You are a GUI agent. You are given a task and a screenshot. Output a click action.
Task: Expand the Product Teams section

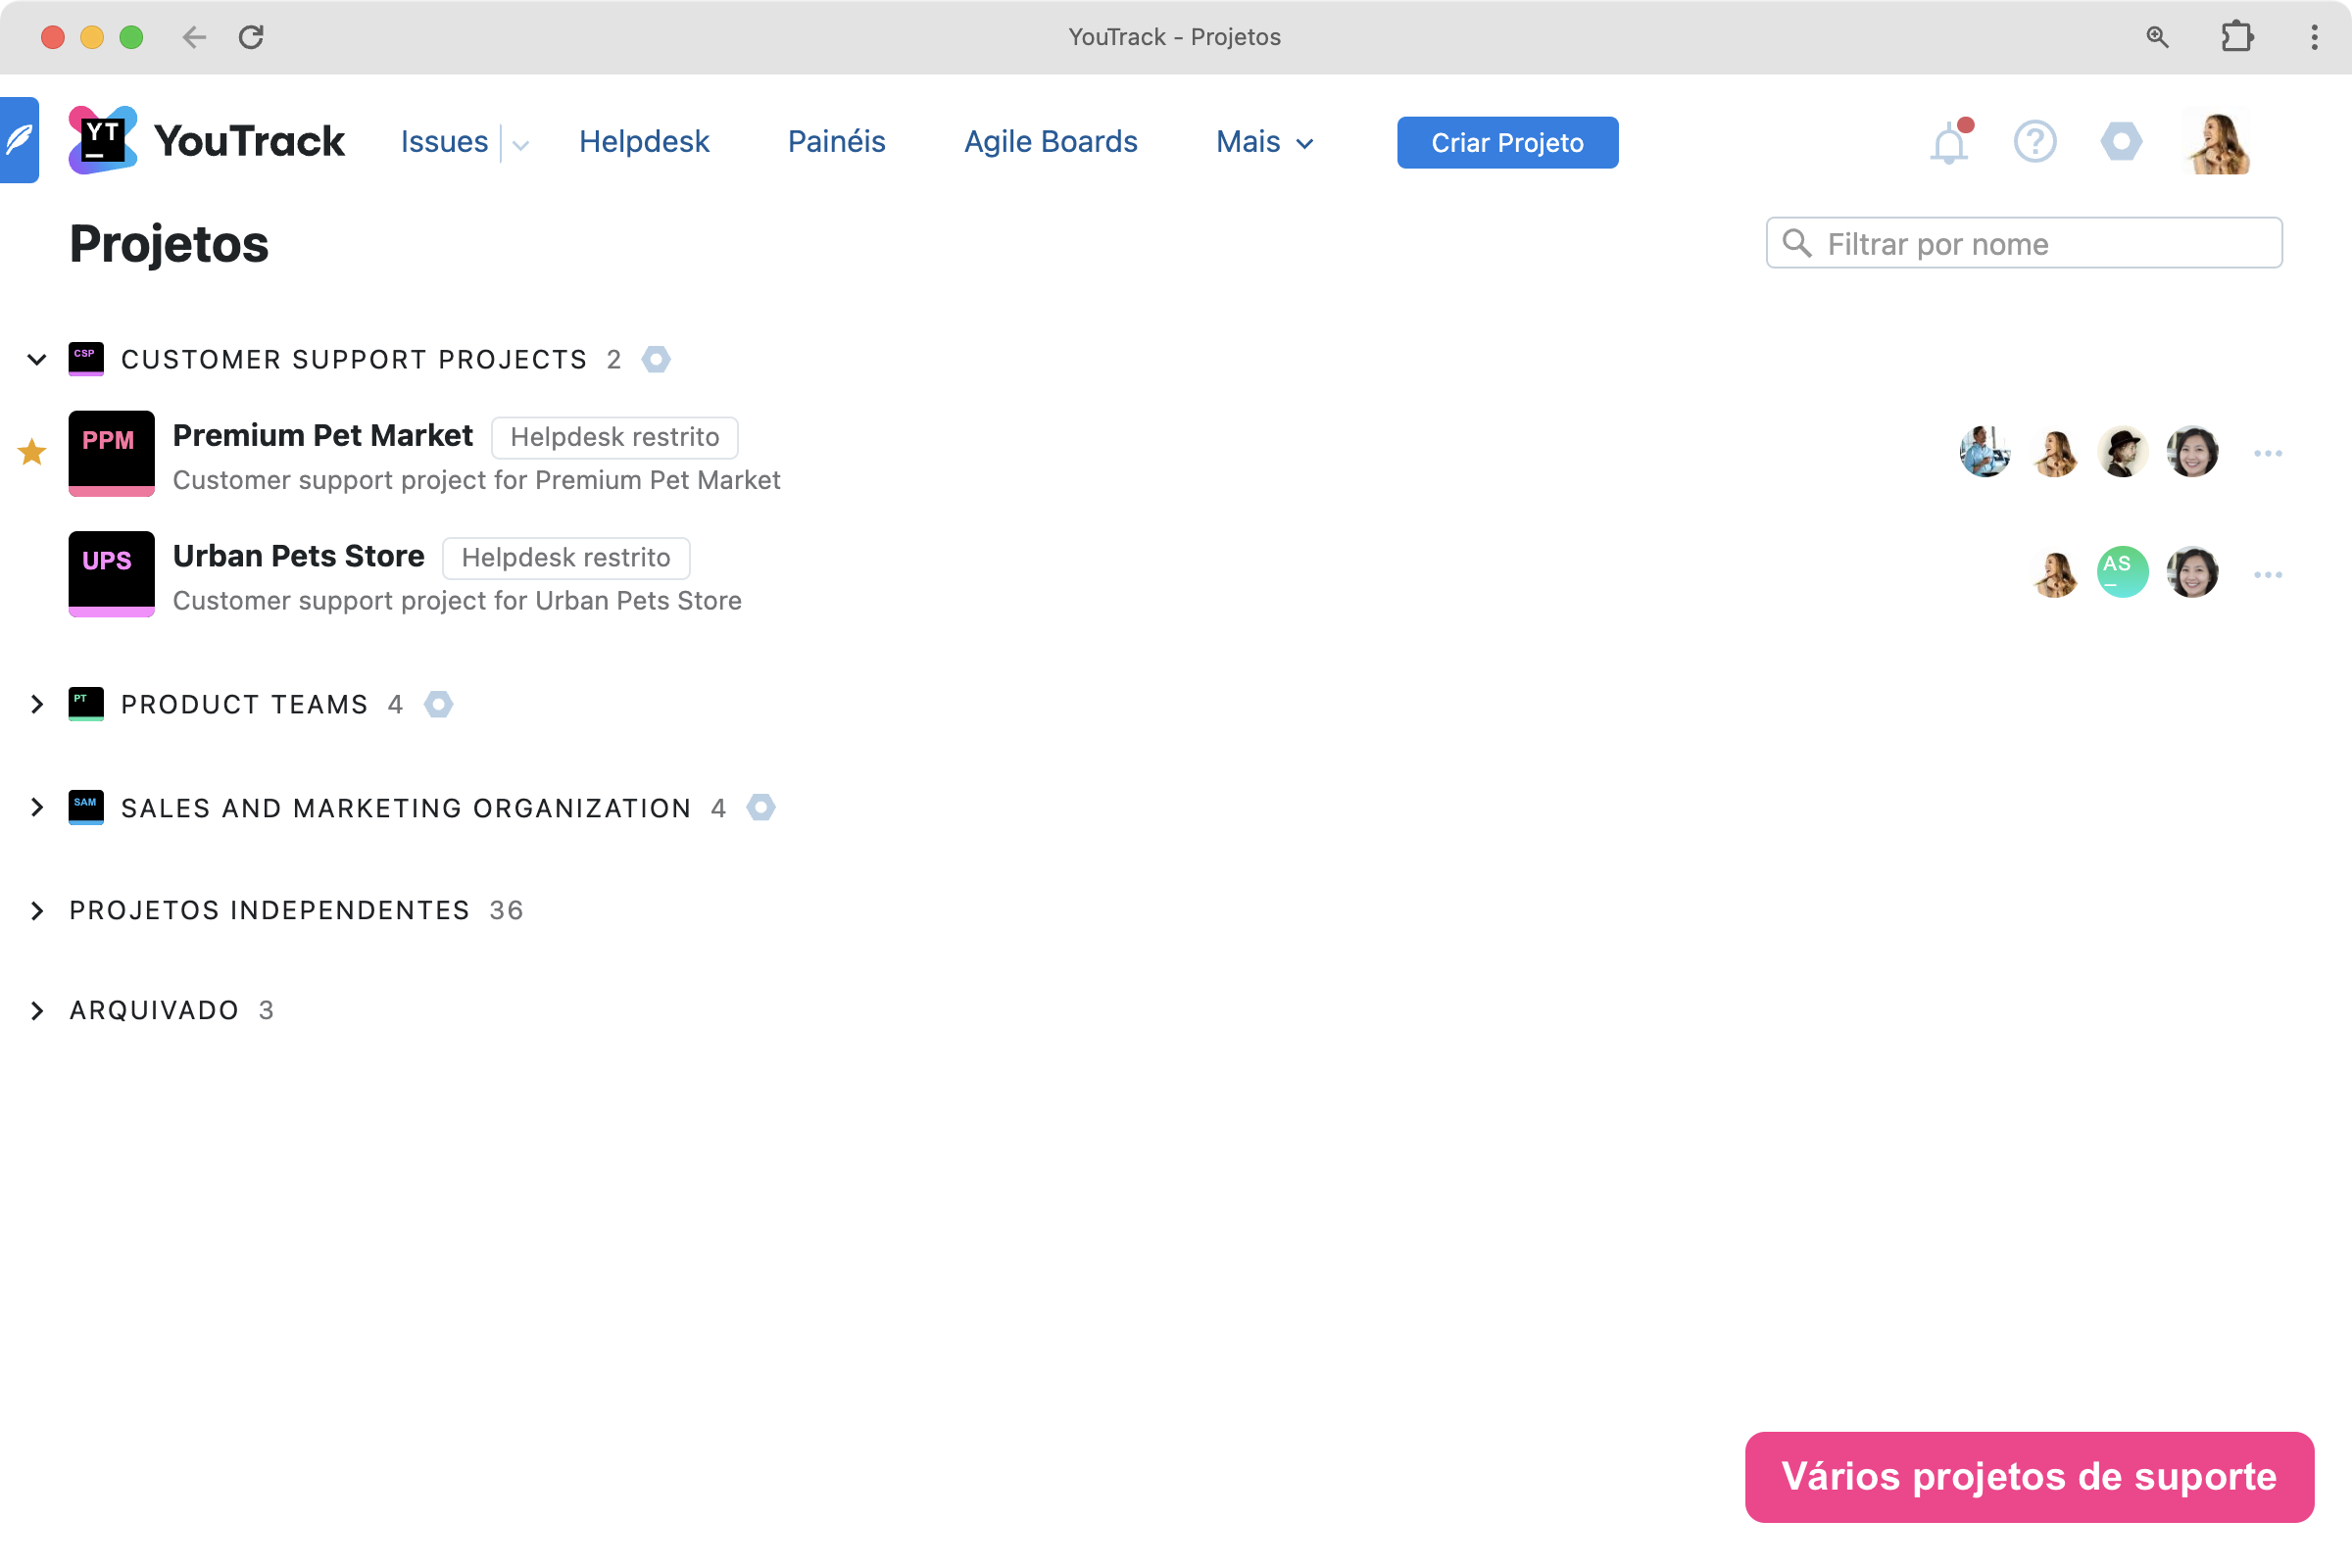37,704
